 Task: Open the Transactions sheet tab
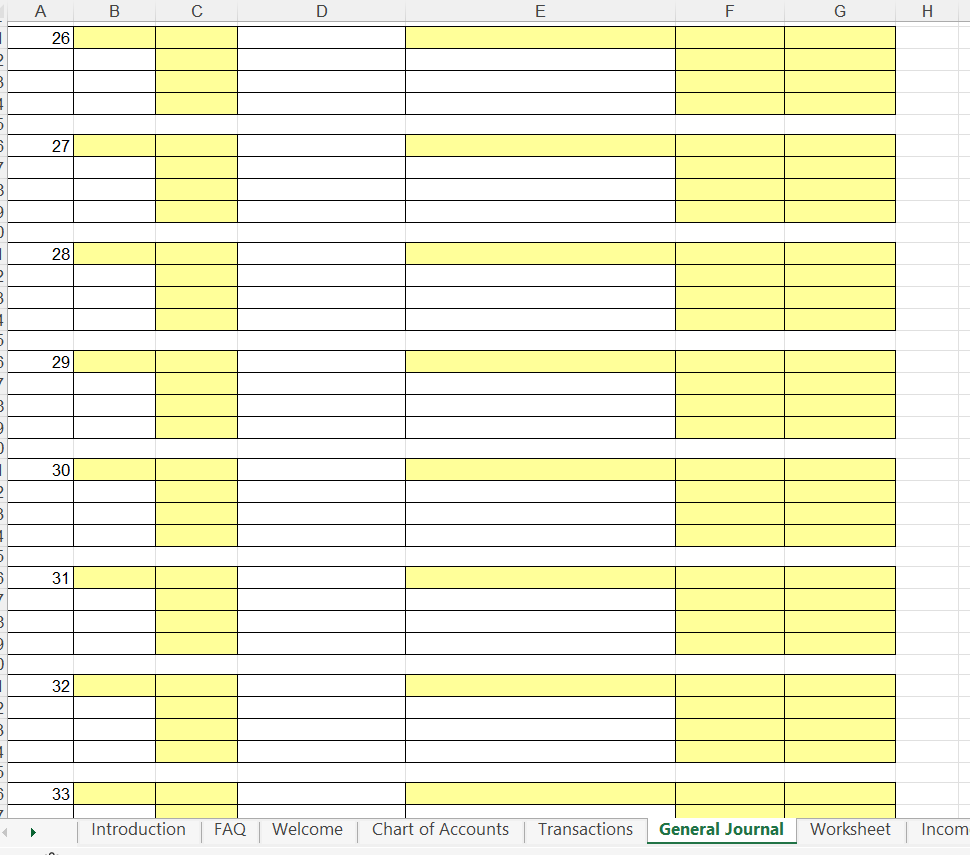(x=585, y=830)
